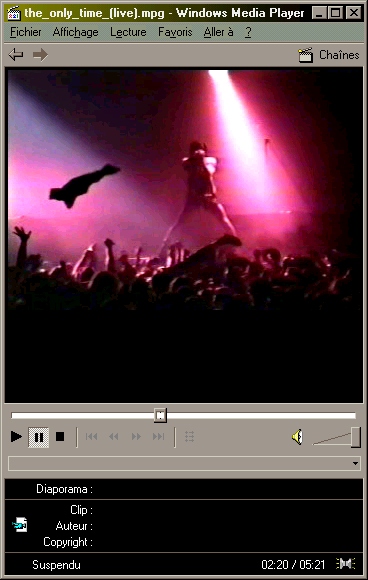
Task: Click the Auteur label
Action: 74,526
